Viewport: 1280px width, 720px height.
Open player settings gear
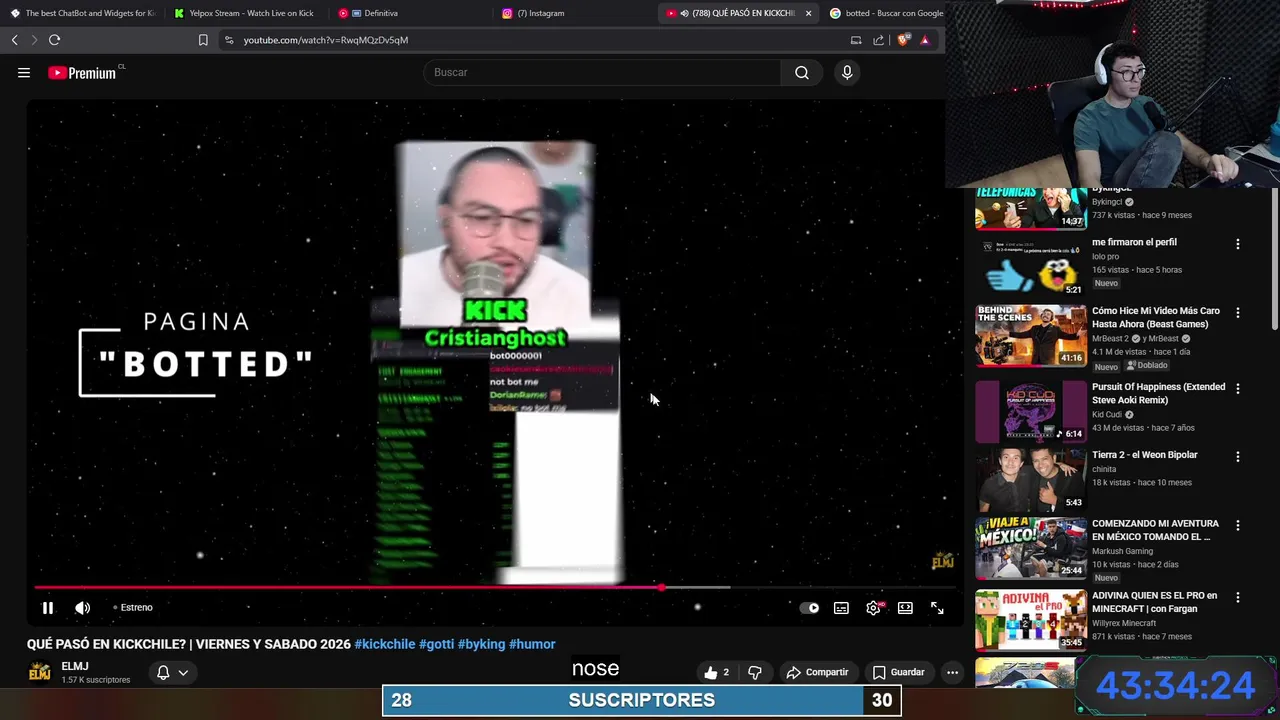(x=874, y=608)
